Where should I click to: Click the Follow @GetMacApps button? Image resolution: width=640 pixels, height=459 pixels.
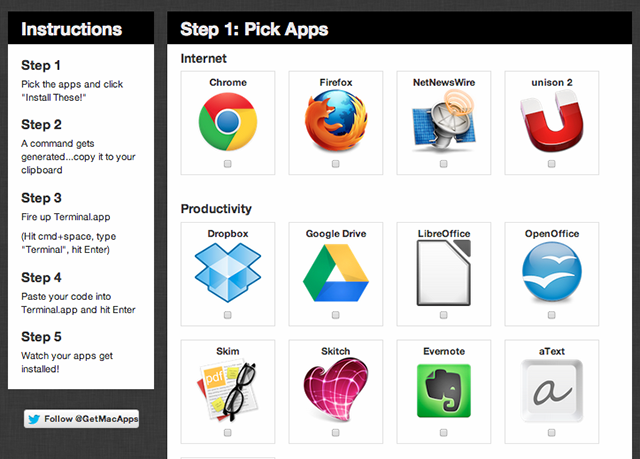81,418
